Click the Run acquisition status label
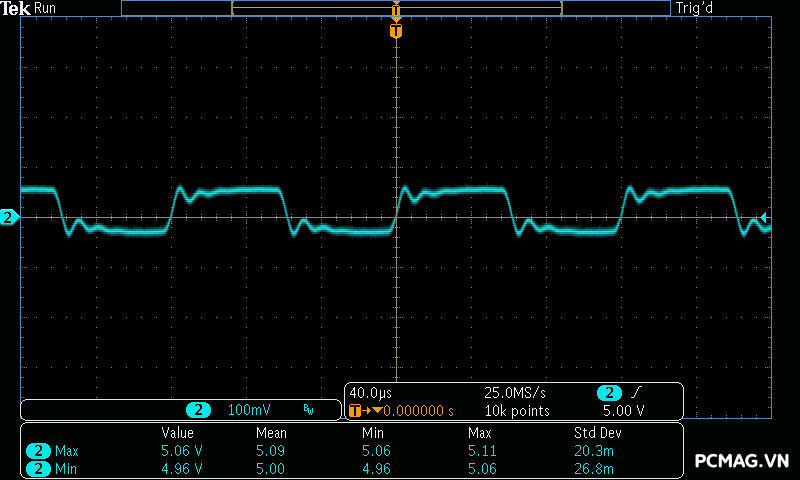Screen dimensions: 800x480 (46, 8)
